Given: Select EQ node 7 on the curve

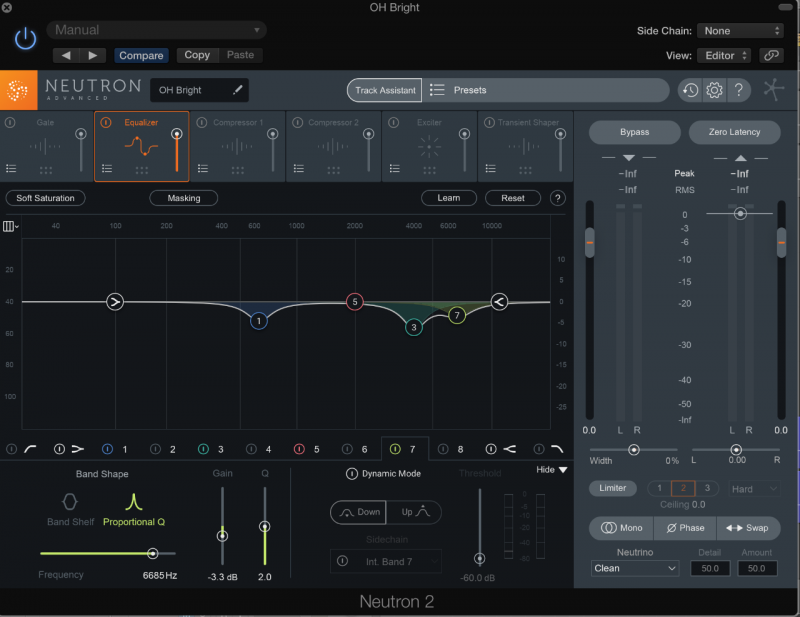Looking at the screenshot, I should [457, 315].
